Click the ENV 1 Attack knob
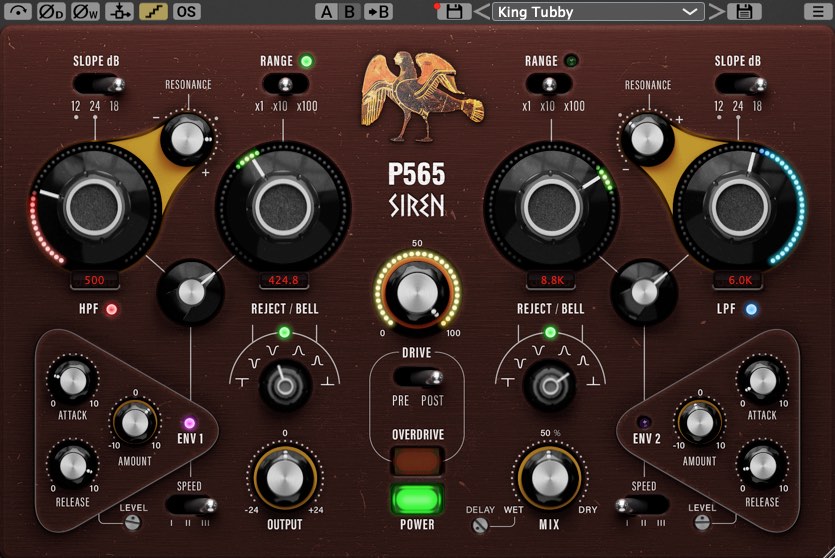This screenshot has height=558, width=835. pyautogui.click(x=73, y=380)
